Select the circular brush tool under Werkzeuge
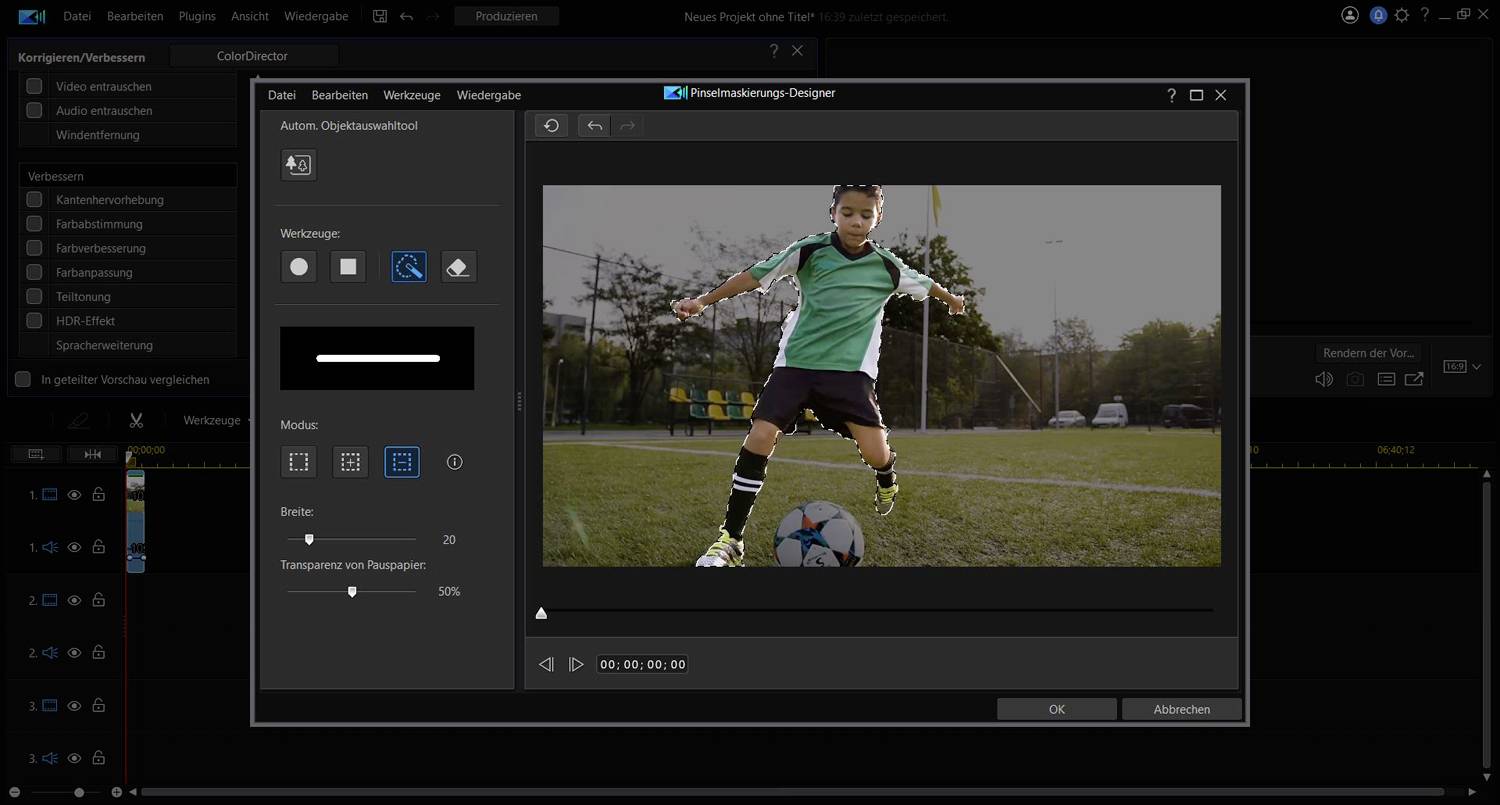This screenshot has height=805, width=1500. pyautogui.click(x=298, y=266)
